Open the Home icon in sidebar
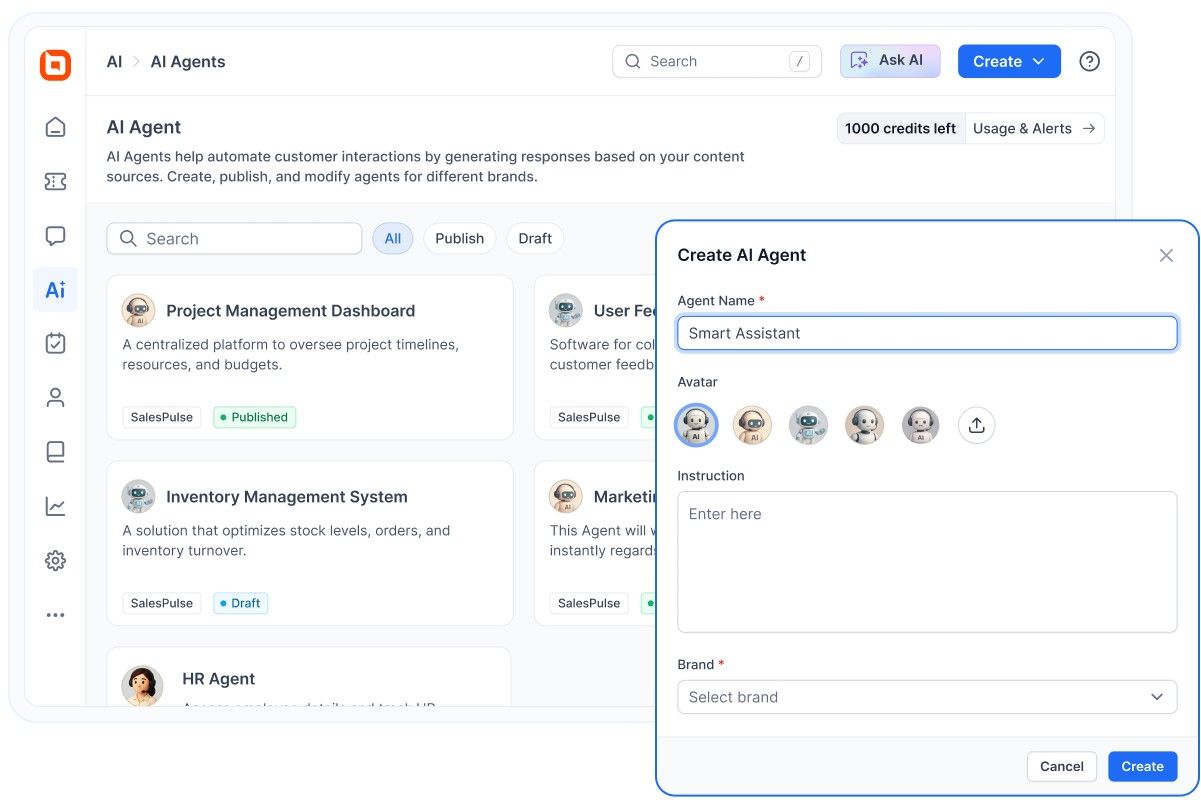1201x800 pixels. point(56,127)
